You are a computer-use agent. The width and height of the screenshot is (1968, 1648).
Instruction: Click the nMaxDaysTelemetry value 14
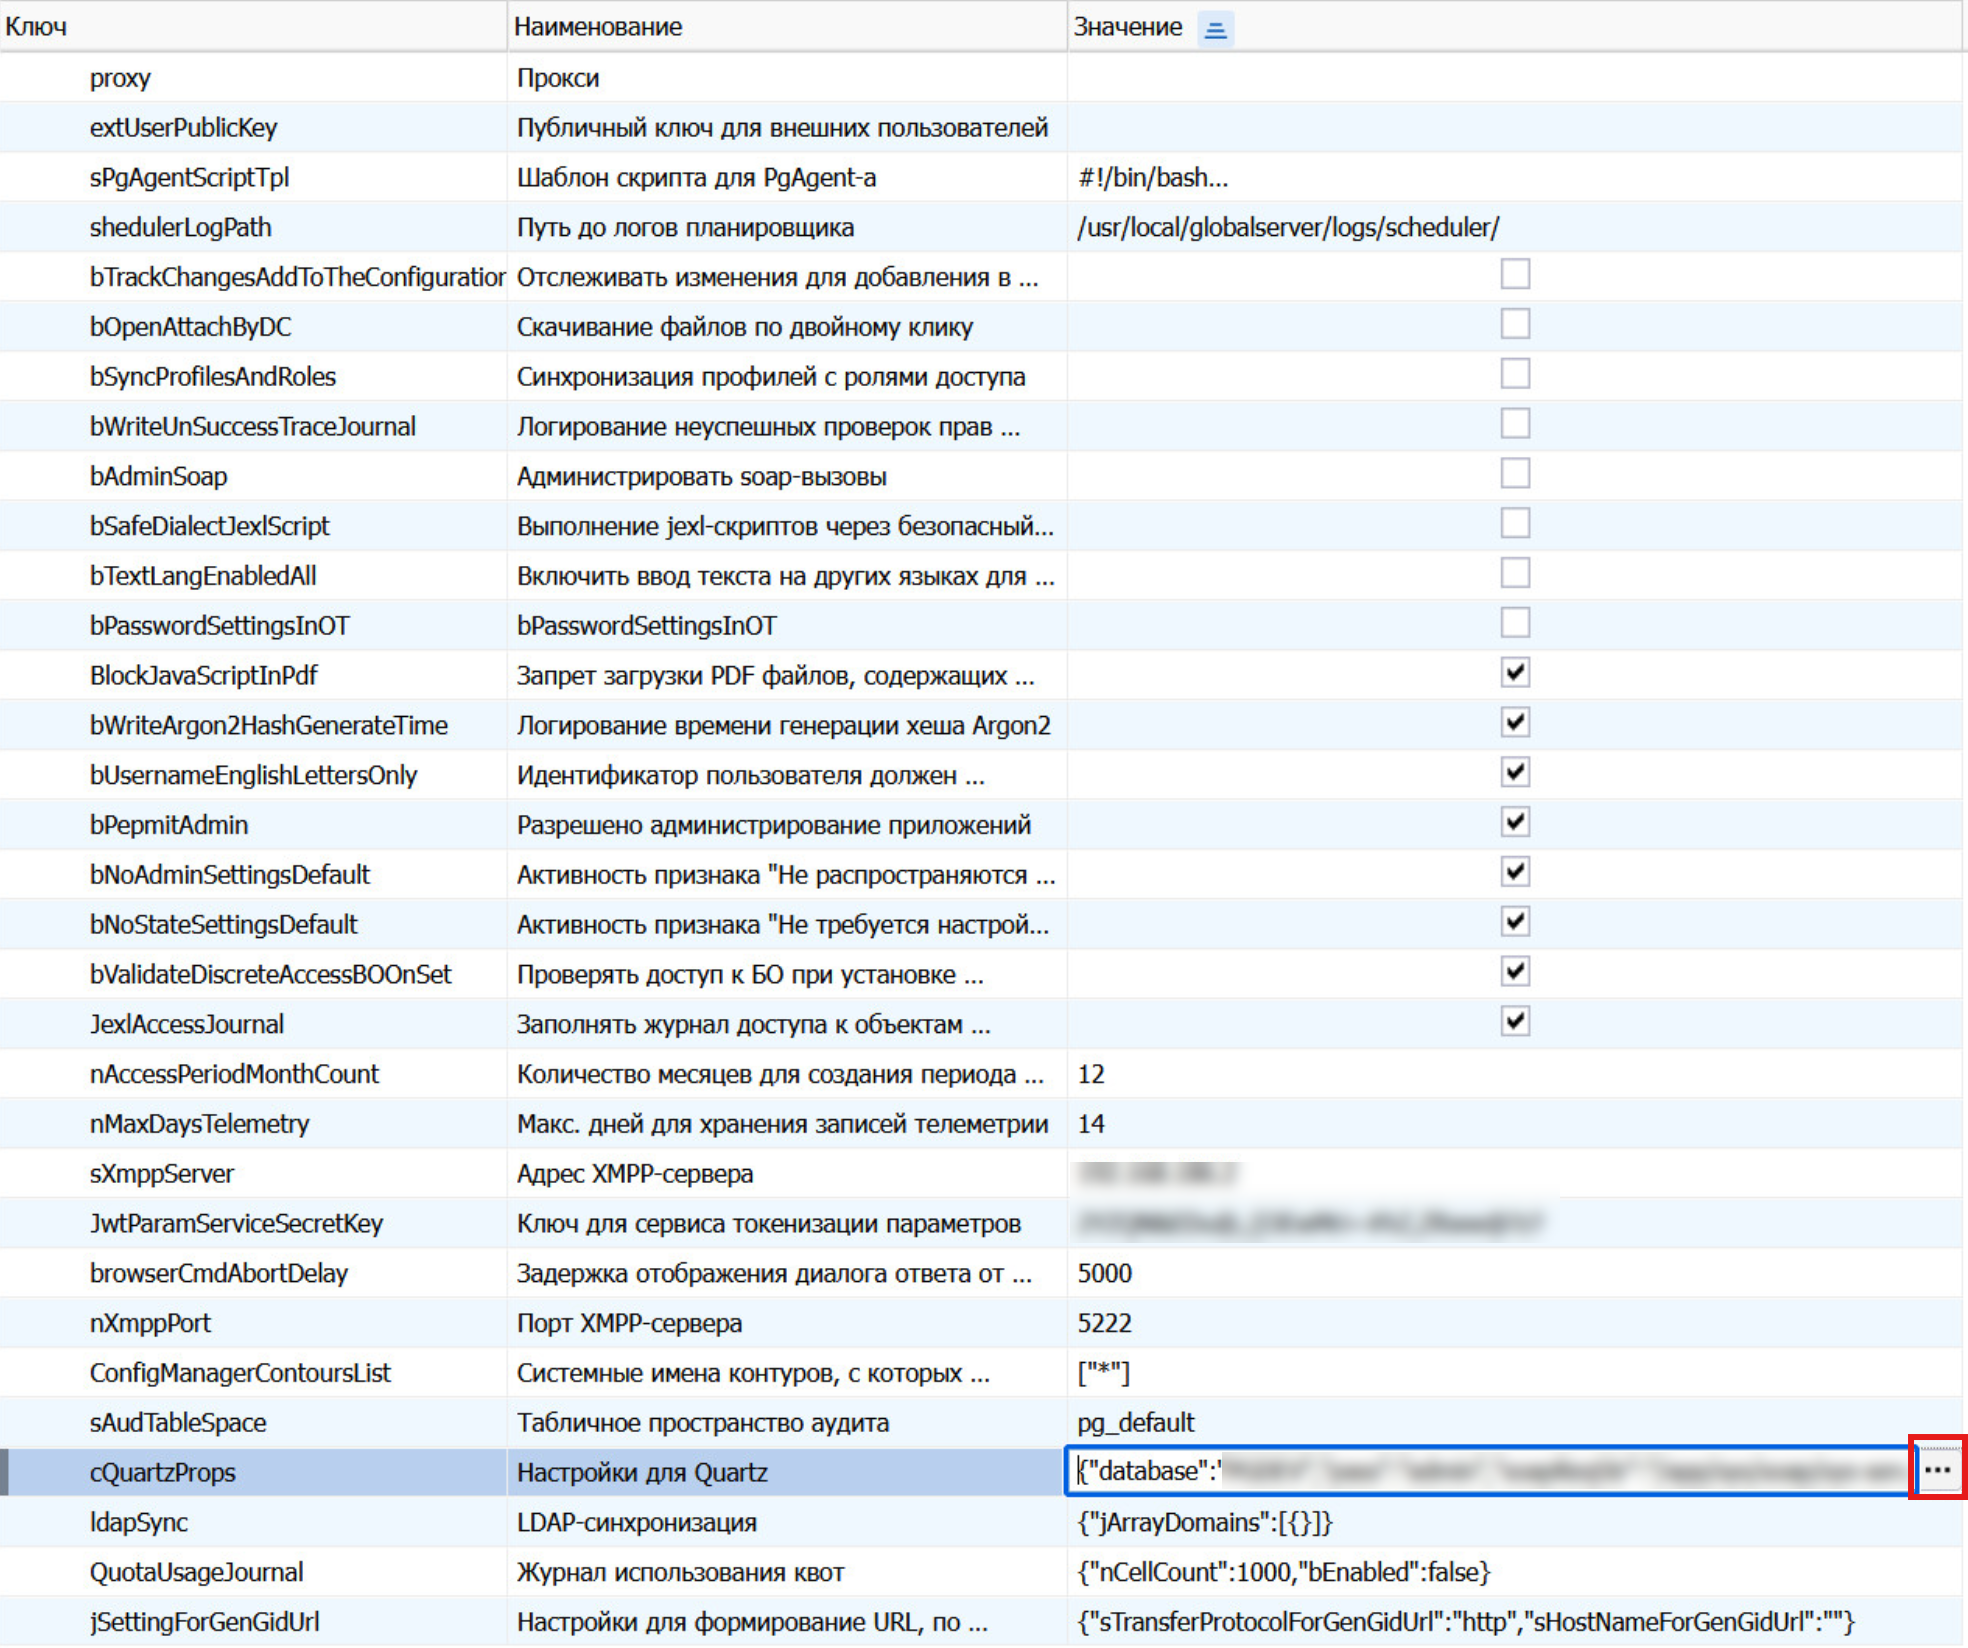1091,1124
